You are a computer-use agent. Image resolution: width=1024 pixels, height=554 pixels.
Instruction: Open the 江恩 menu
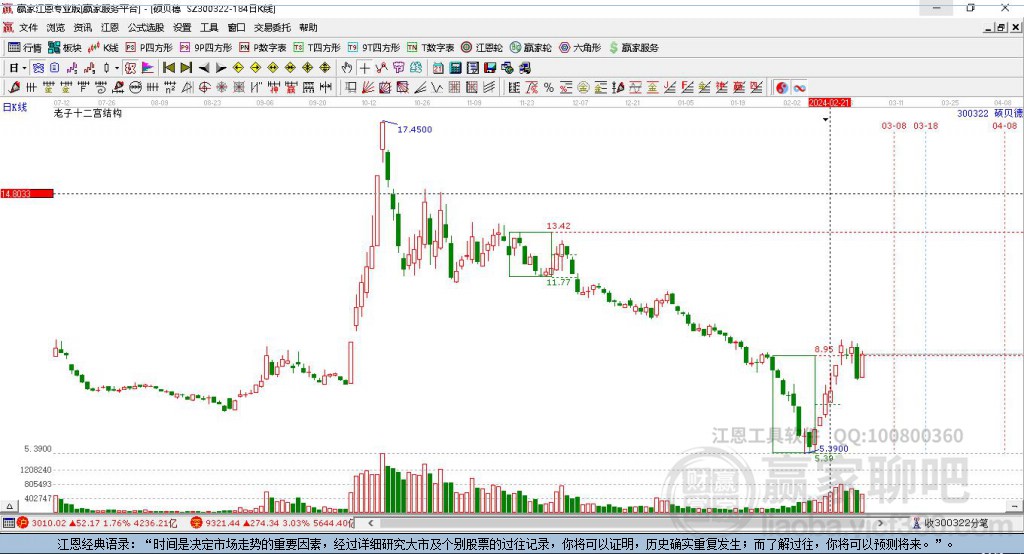pos(110,27)
